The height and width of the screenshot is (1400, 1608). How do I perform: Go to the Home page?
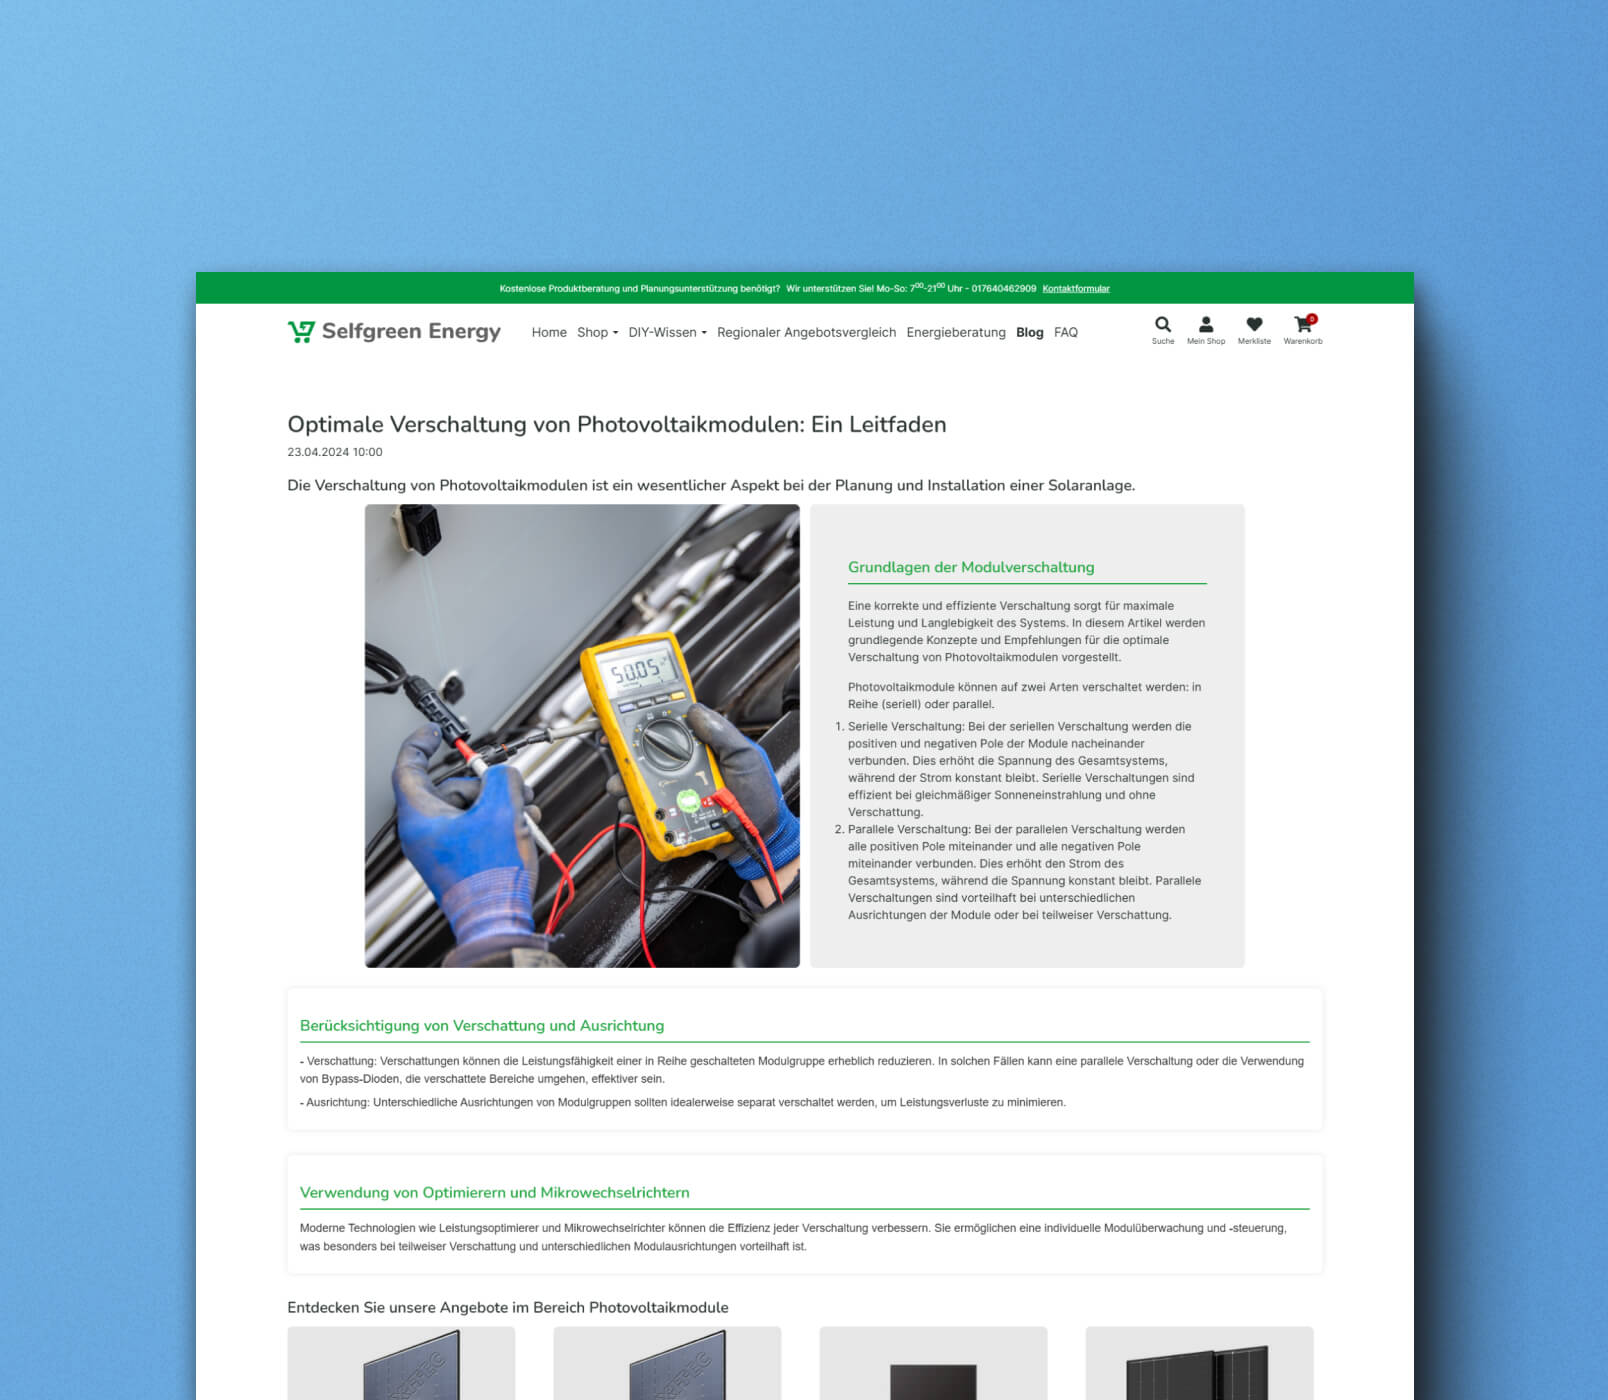coord(549,333)
